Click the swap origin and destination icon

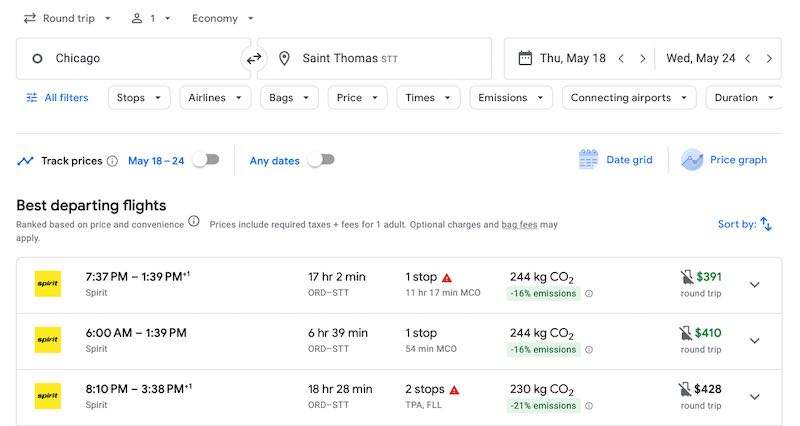254,59
